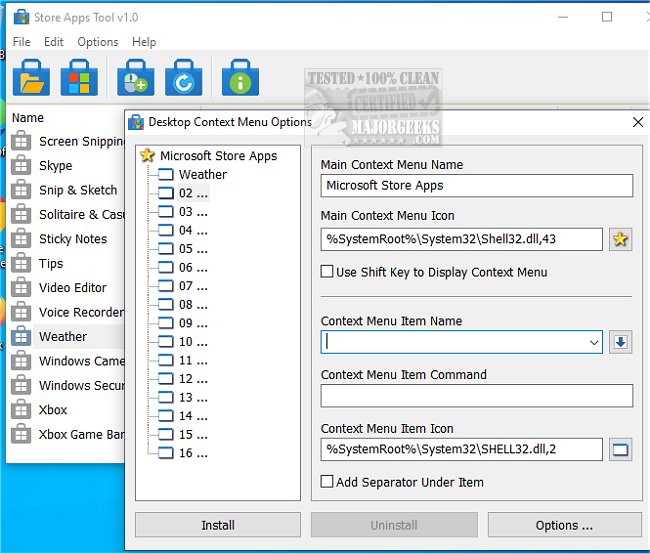Click the open folder store bag toolbar icon
Viewport: 650px width, 554px height.
pyautogui.click(x=32, y=78)
